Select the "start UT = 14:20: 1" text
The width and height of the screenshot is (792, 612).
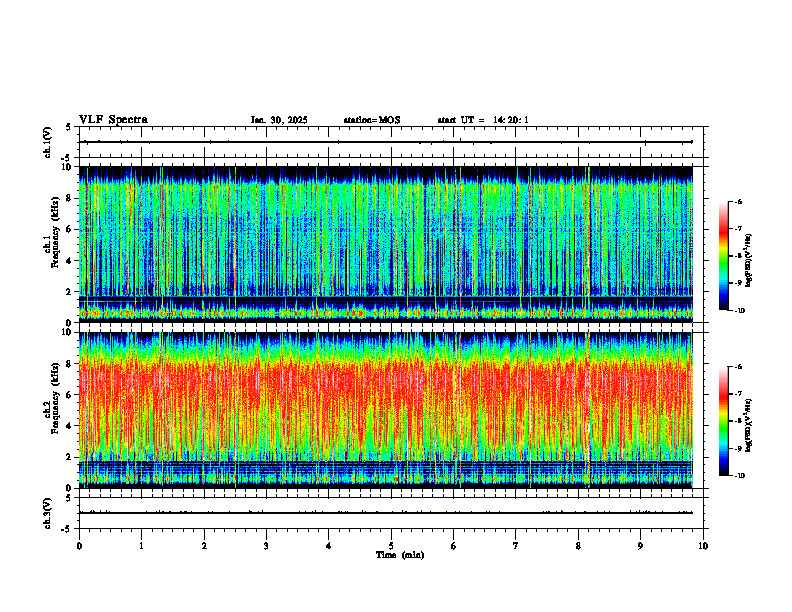[483, 120]
